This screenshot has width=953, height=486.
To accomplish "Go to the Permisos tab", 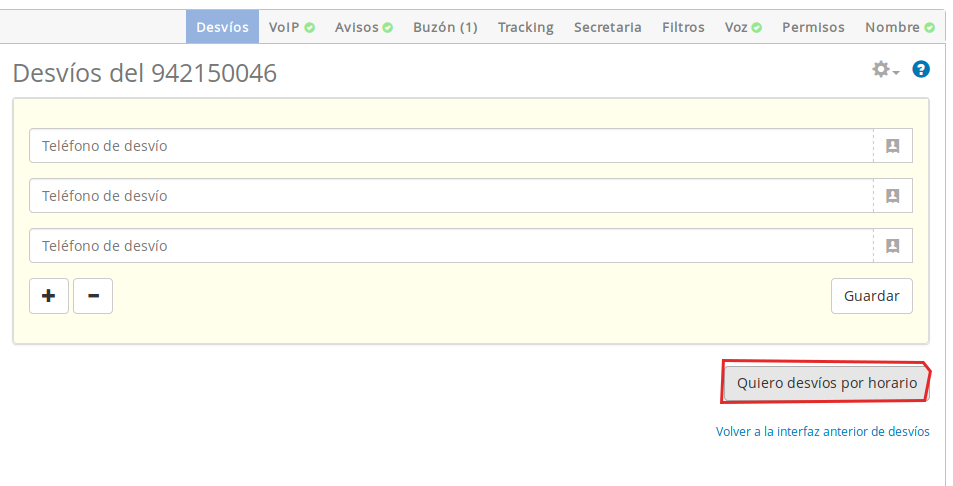I will click(813, 27).
